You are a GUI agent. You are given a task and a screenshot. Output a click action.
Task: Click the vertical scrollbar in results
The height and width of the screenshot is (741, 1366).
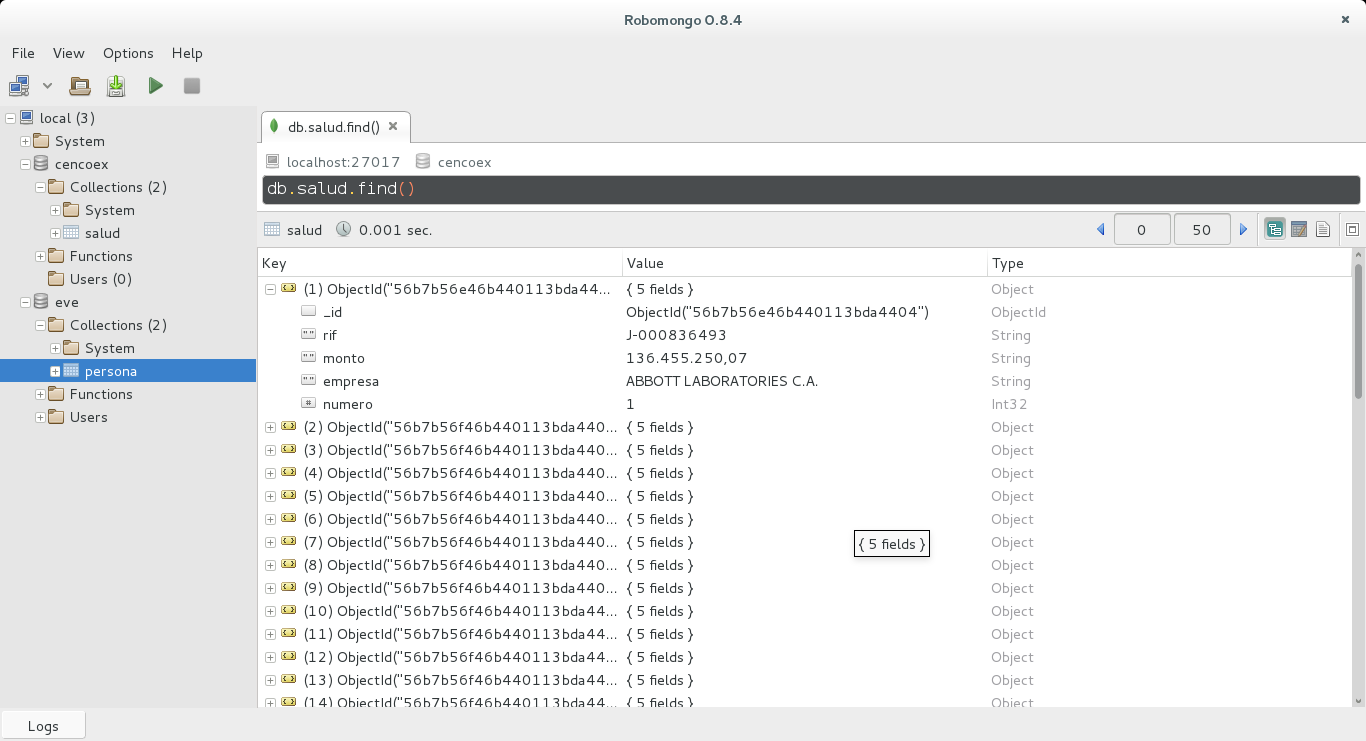coord(1357,330)
